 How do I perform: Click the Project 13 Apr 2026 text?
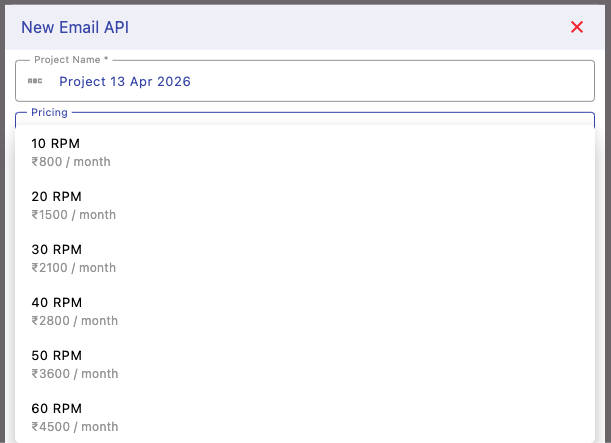[125, 81]
